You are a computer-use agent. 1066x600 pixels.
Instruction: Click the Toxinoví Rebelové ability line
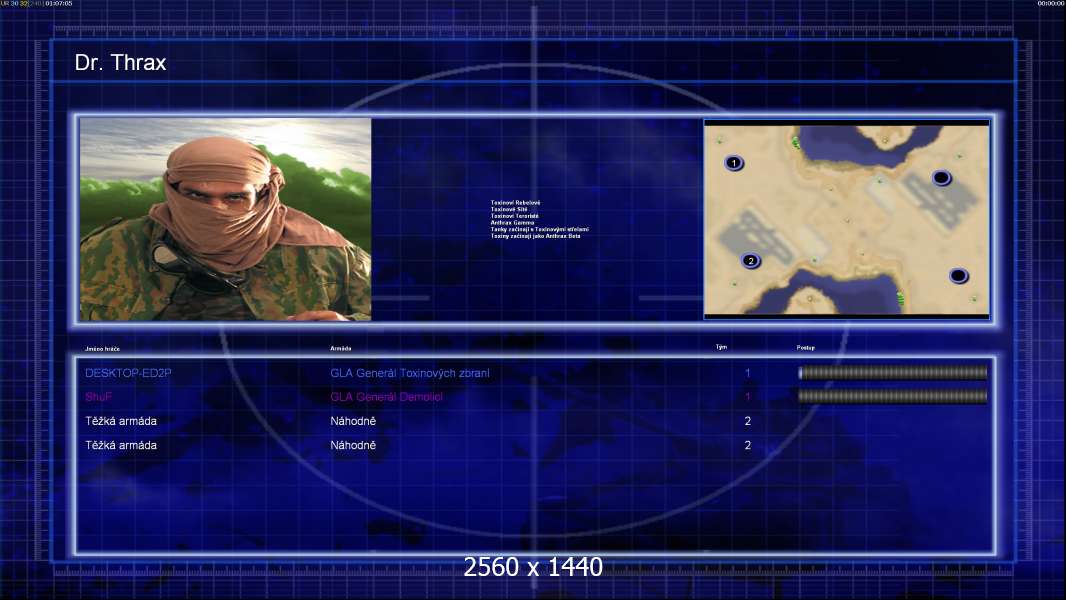tap(515, 202)
